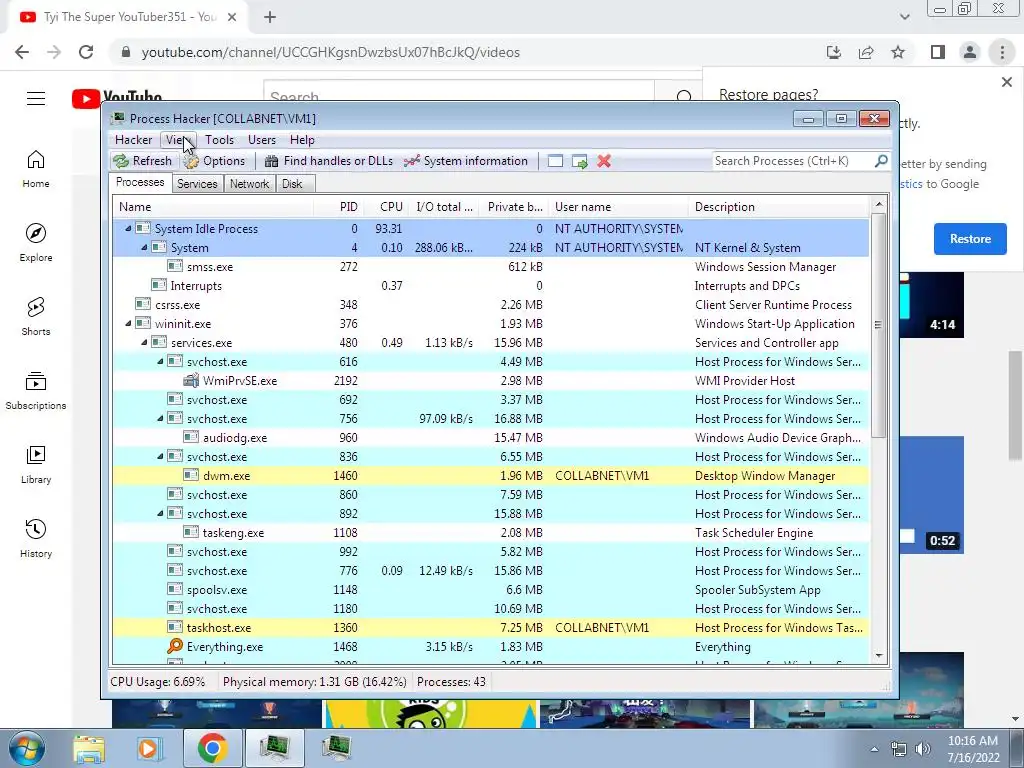Open YouTube Shorts in sidebar
This screenshot has height=768, width=1024.
(x=36, y=316)
